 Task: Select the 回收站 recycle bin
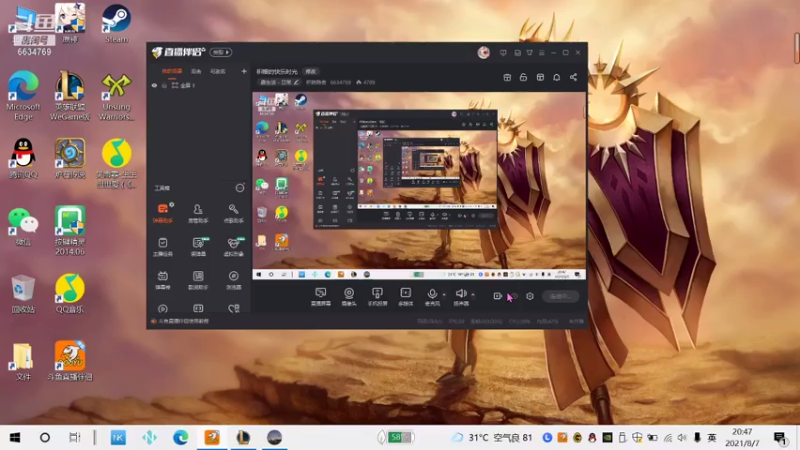point(23,293)
